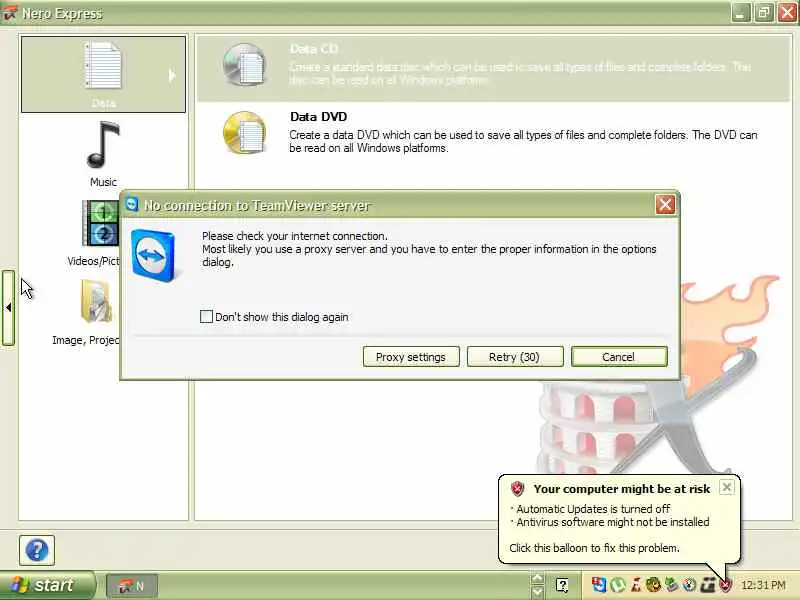
Task: Open the Image, Project folder category
Action: [x=97, y=302]
